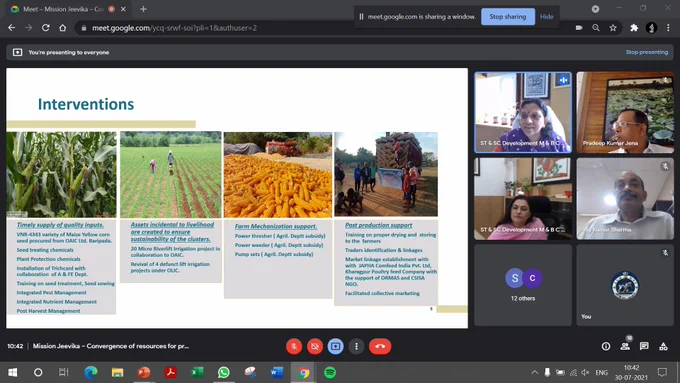Turn on the camera in Meet
The height and width of the screenshot is (383, 680).
pos(315,346)
